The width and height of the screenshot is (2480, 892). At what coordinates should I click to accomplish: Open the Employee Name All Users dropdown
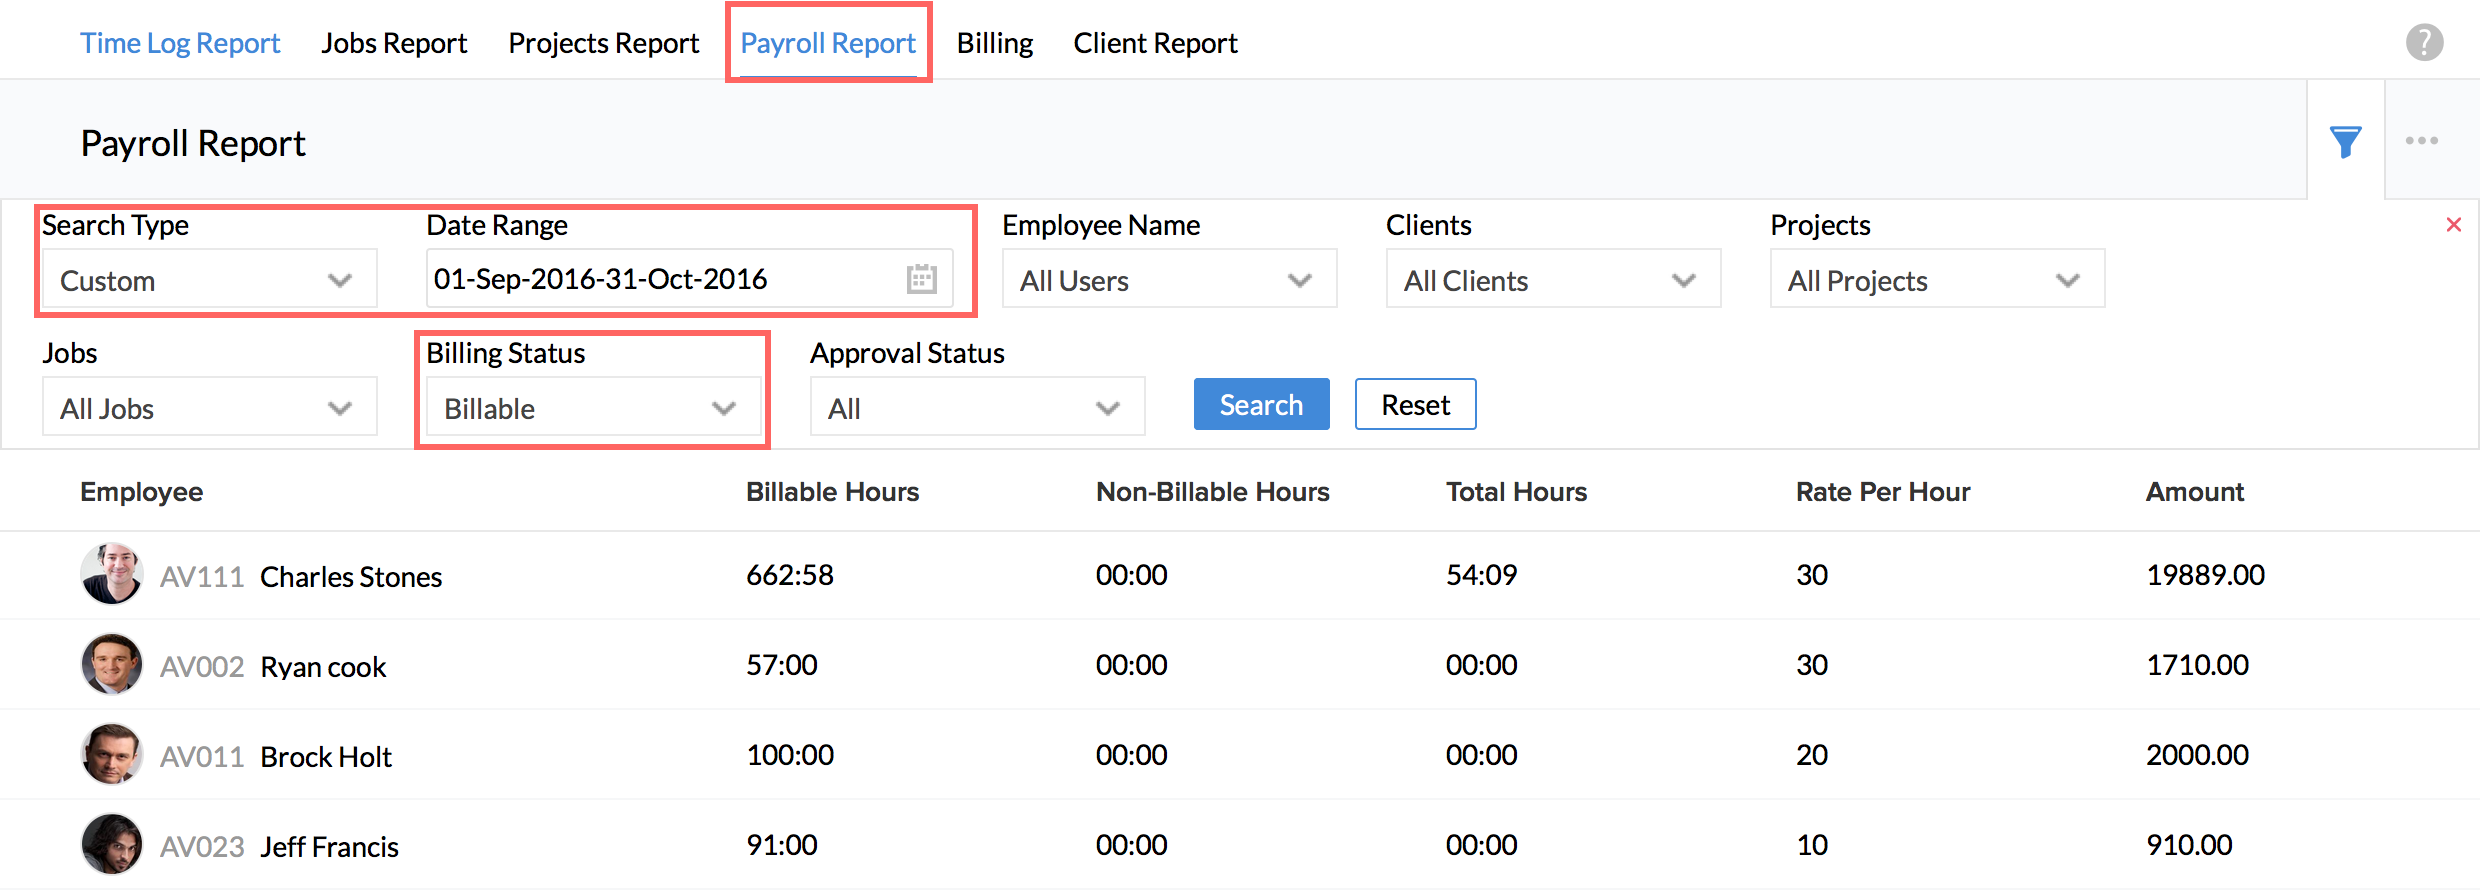click(x=1168, y=280)
